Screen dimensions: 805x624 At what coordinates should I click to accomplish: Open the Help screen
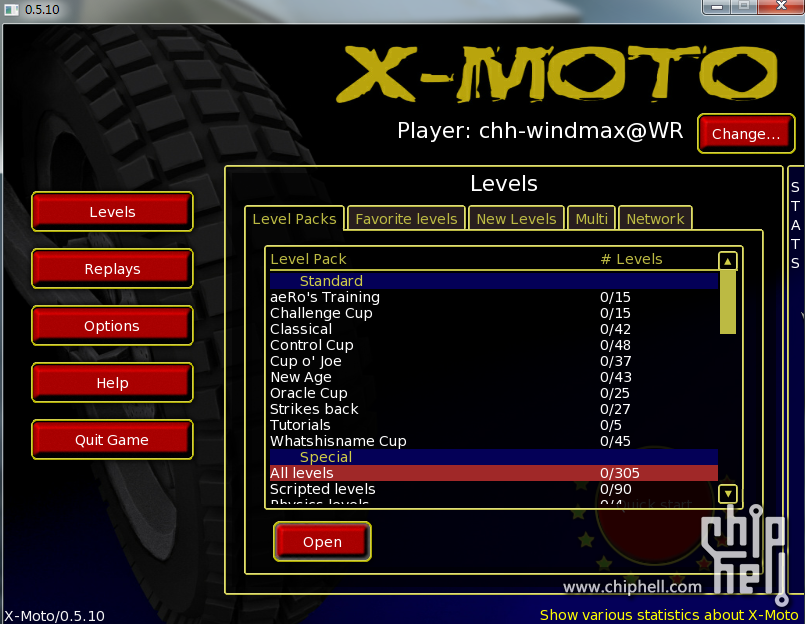point(112,383)
